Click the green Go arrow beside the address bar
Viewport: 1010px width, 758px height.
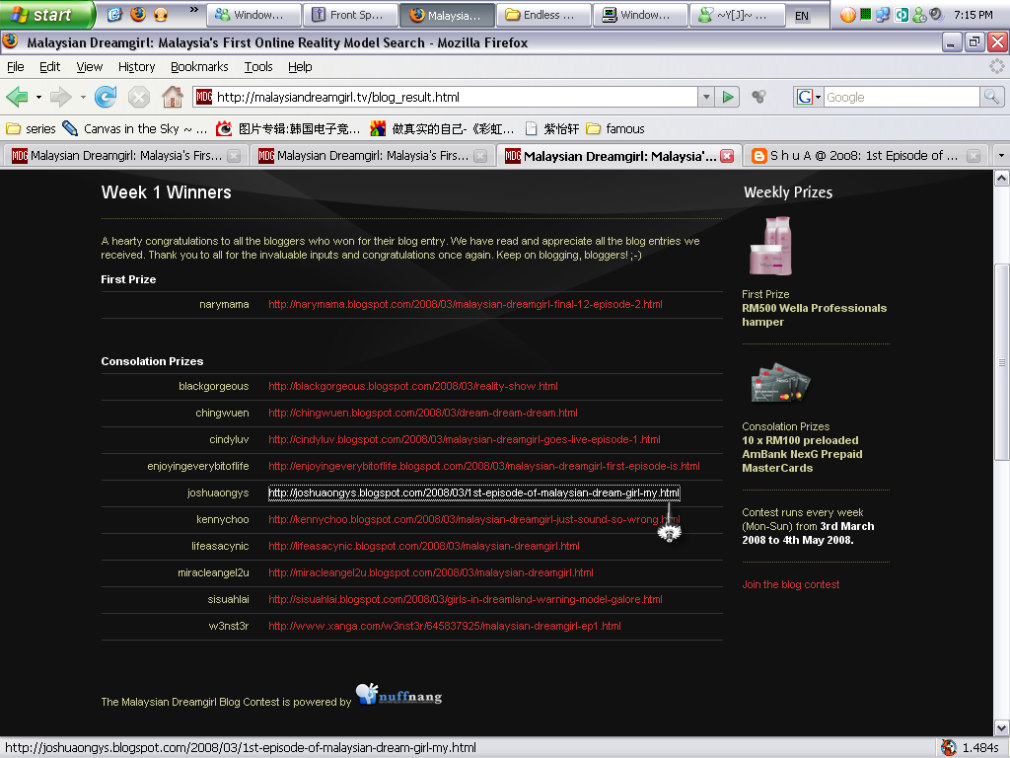click(x=728, y=97)
